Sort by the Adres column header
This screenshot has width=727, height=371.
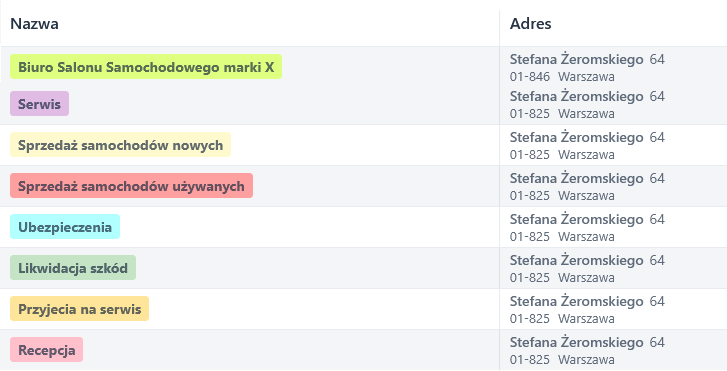click(530, 24)
